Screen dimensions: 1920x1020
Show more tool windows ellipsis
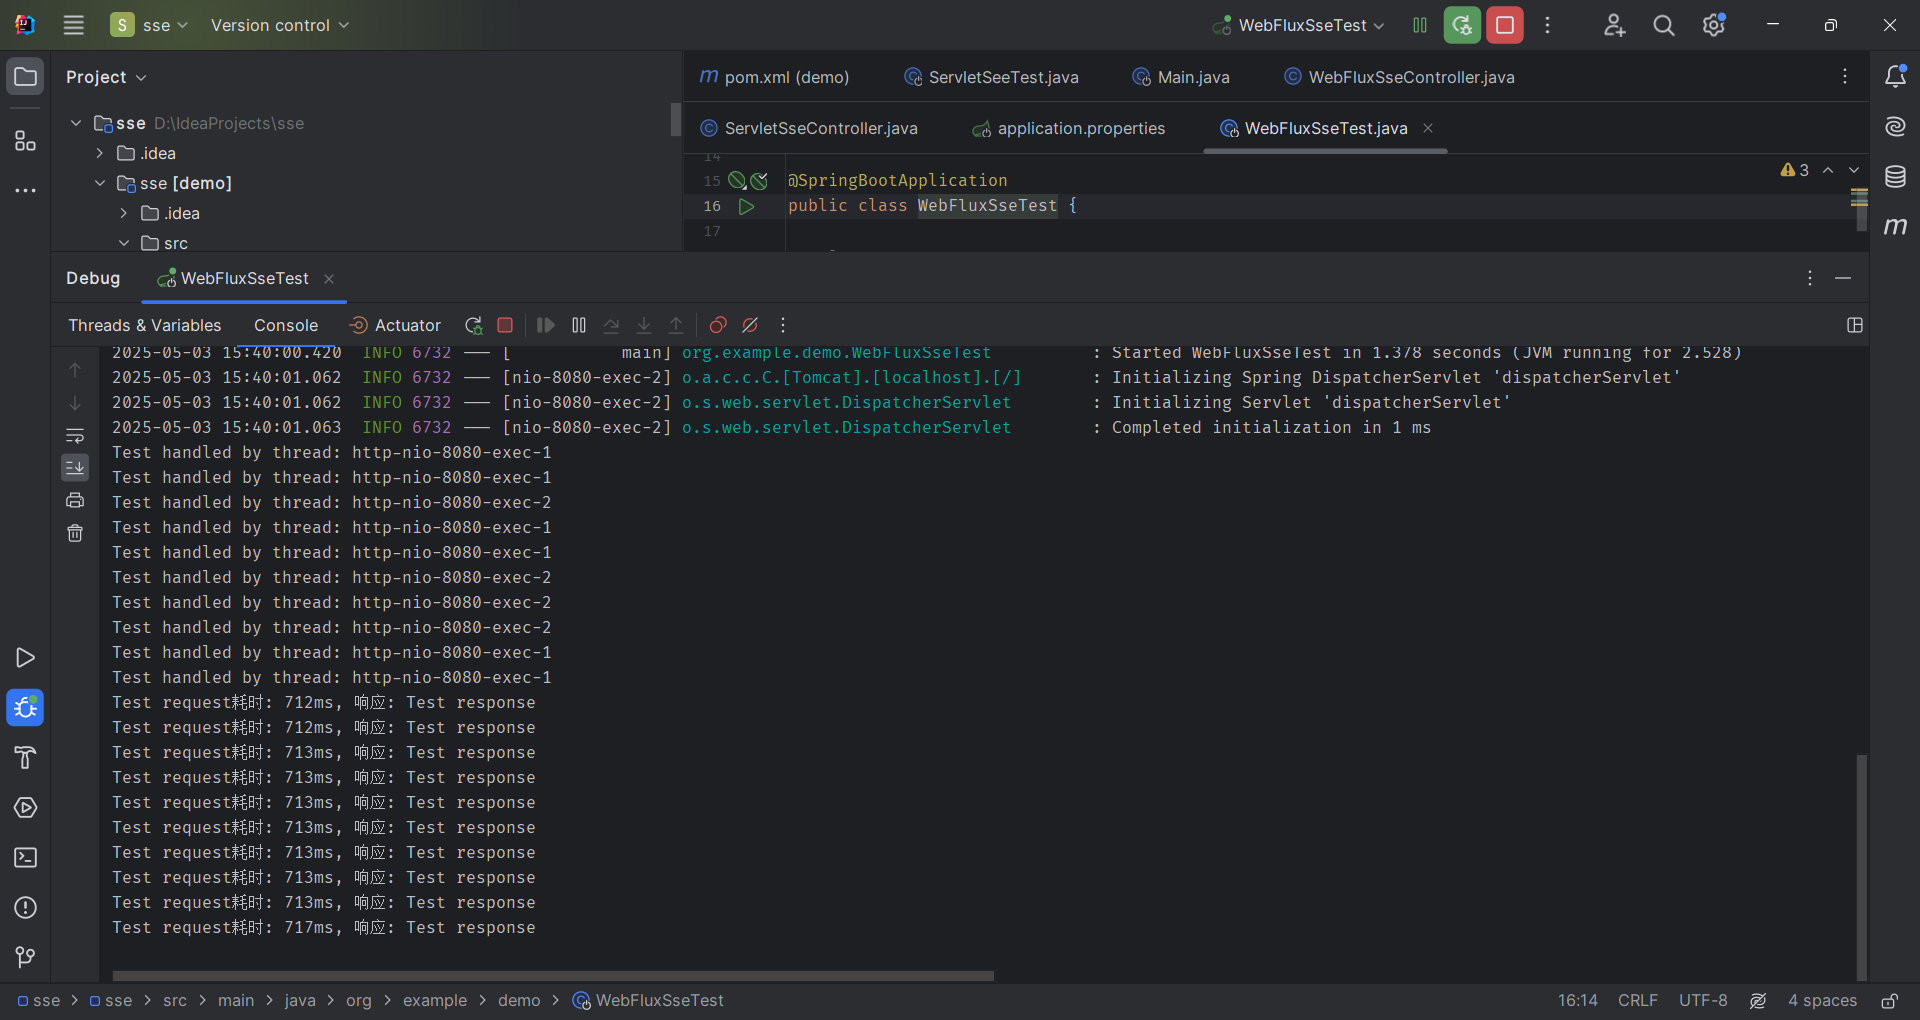26,190
